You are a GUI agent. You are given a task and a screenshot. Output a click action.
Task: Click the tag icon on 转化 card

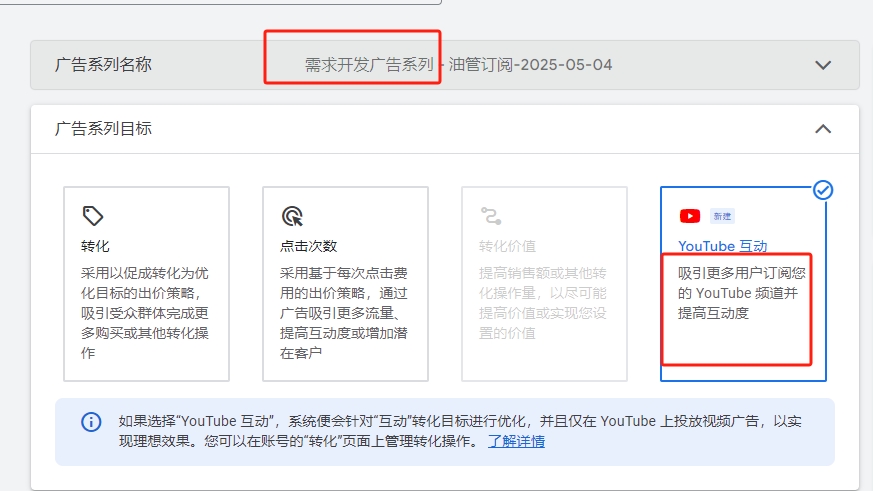click(x=92, y=216)
